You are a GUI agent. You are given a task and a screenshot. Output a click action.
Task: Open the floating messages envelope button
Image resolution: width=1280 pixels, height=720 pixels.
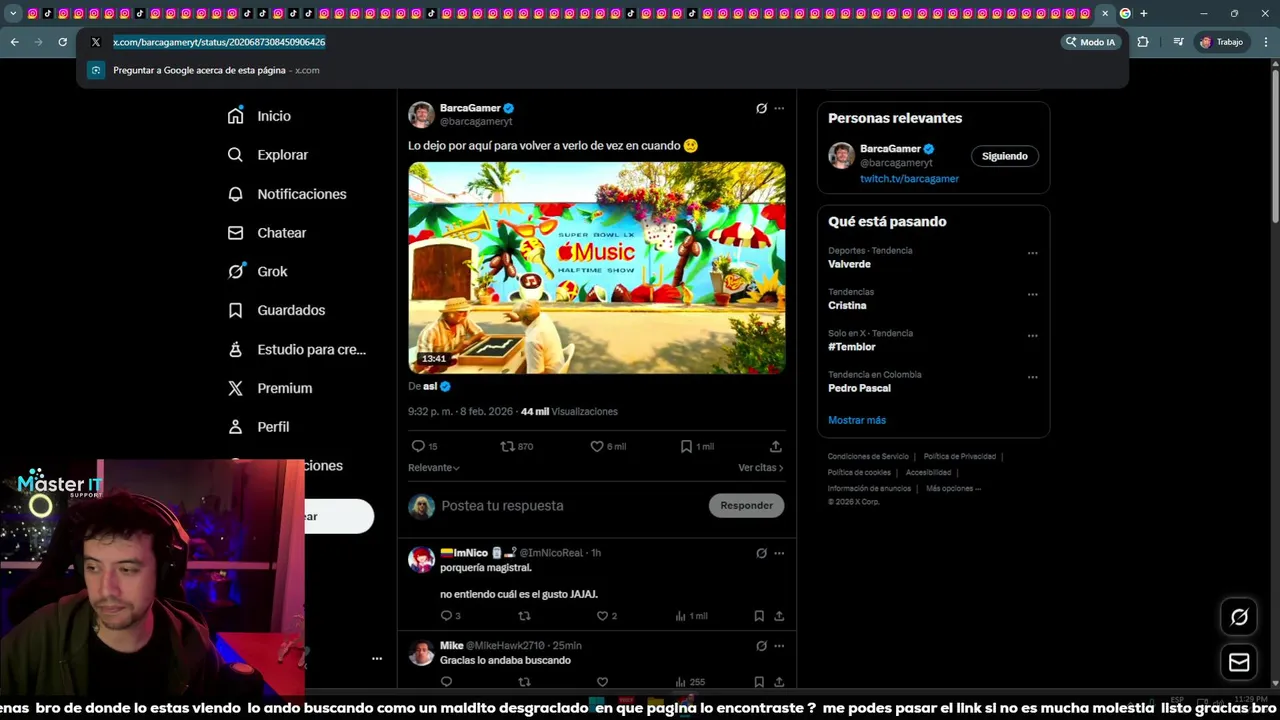[x=1239, y=662]
